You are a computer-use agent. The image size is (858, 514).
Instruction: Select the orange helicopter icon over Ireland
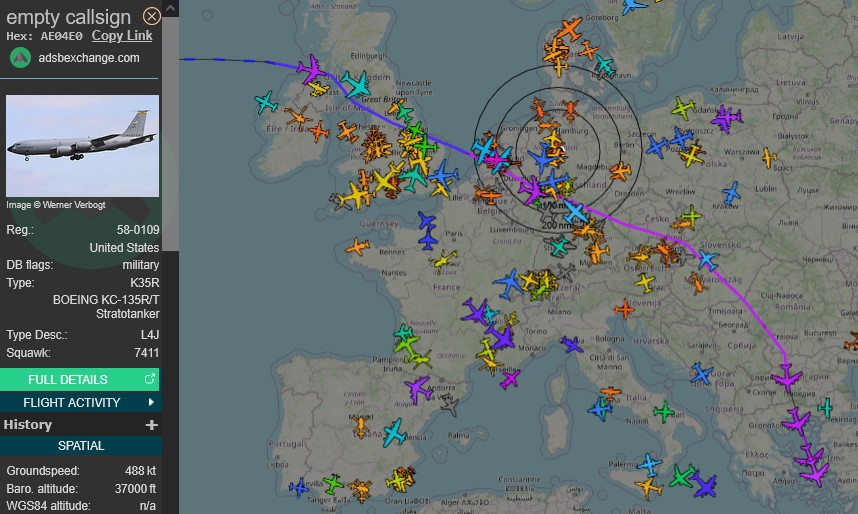coord(297,119)
